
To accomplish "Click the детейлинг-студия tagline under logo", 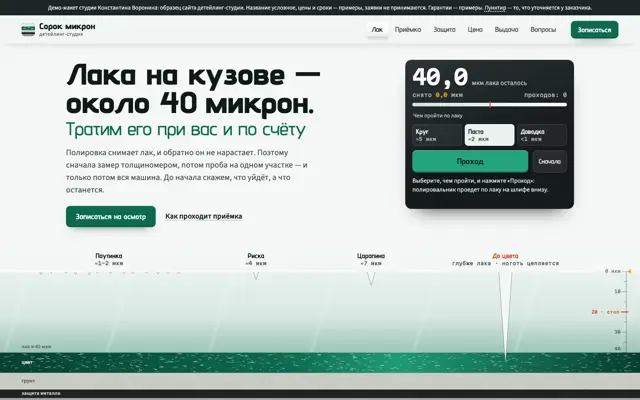I will tap(61, 34).
